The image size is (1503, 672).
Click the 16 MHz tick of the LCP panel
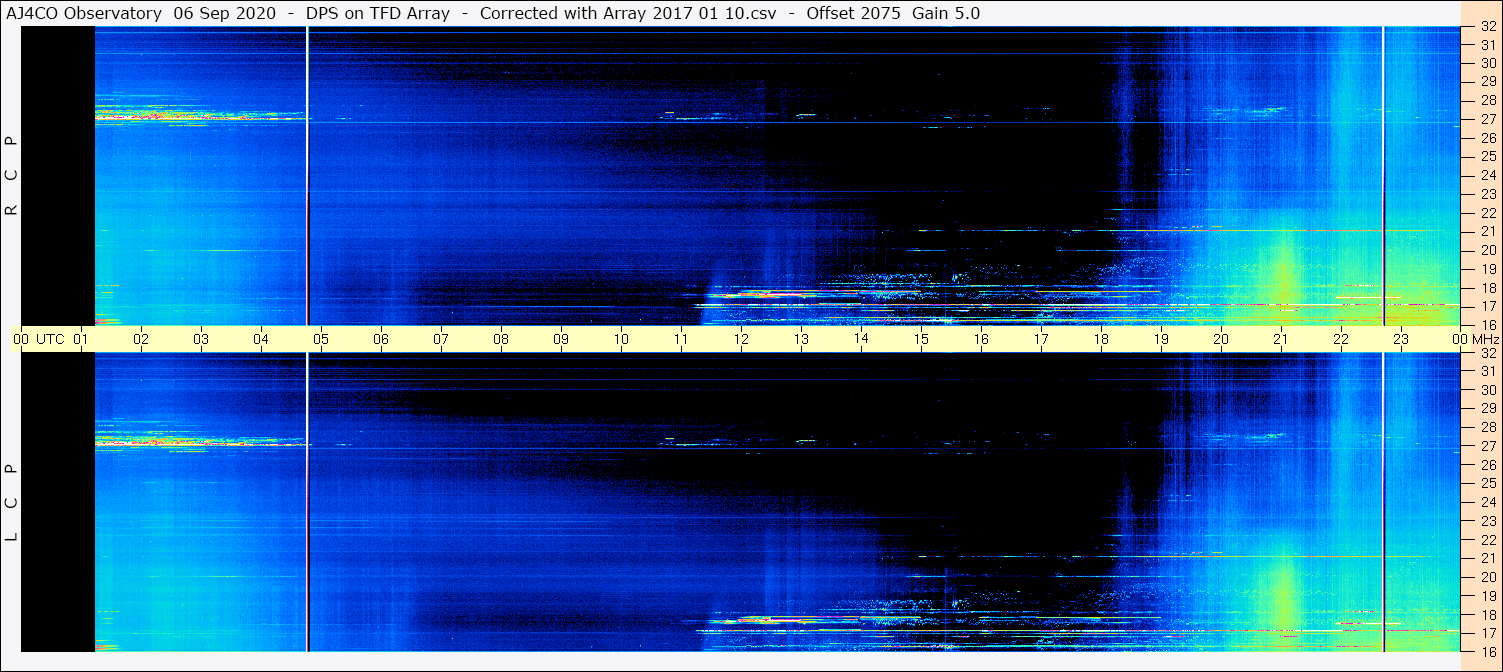point(1488,652)
